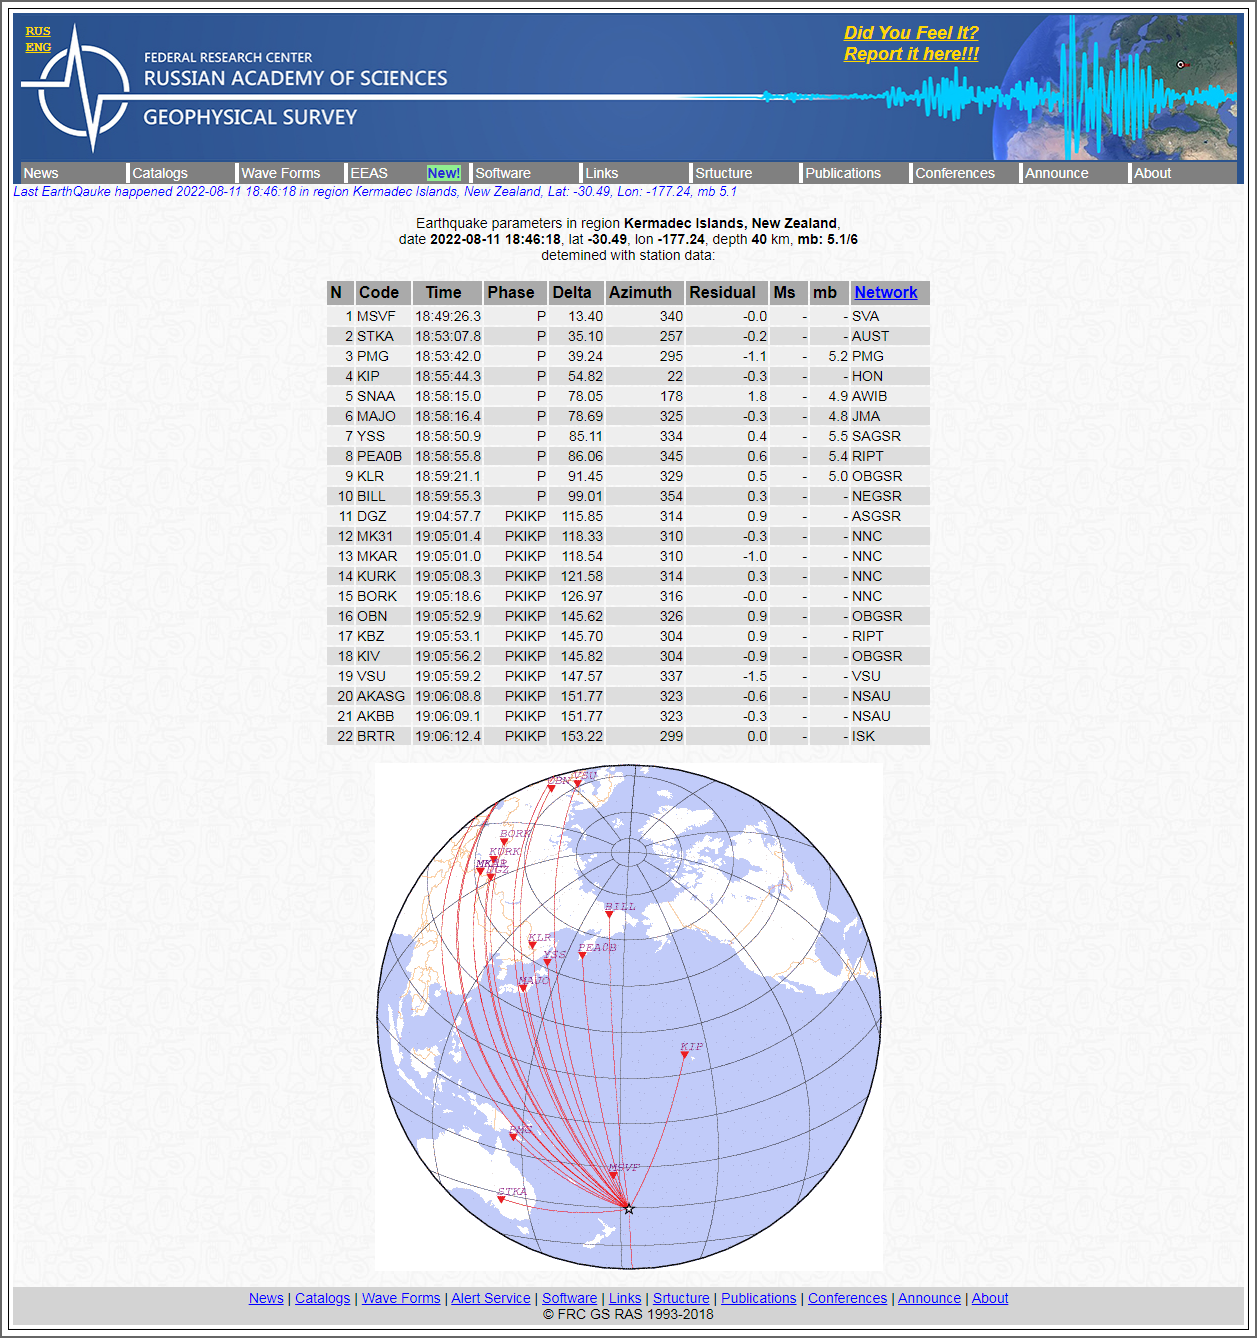Open the Conferences menu item
The height and width of the screenshot is (1338, 1257).
click(x=955, y=173)
